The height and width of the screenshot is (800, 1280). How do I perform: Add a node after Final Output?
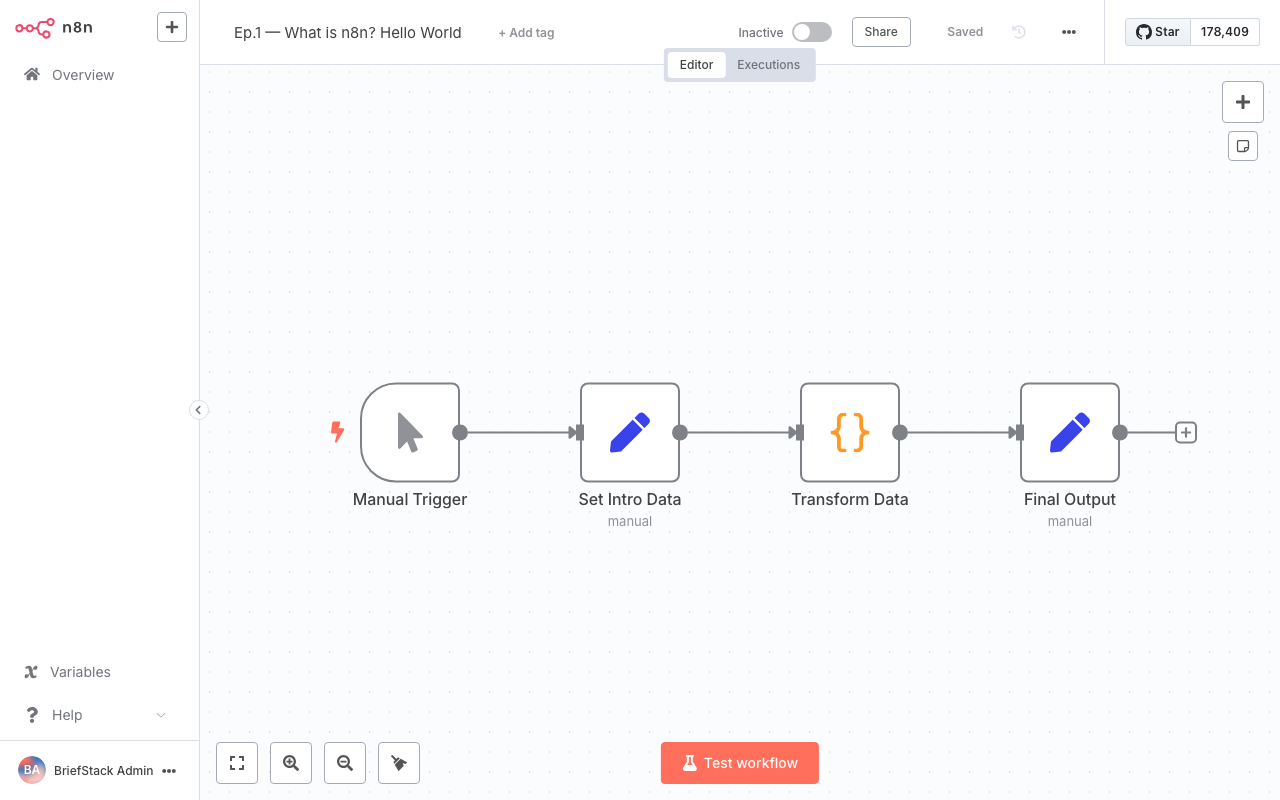(x=1185, y=432)
